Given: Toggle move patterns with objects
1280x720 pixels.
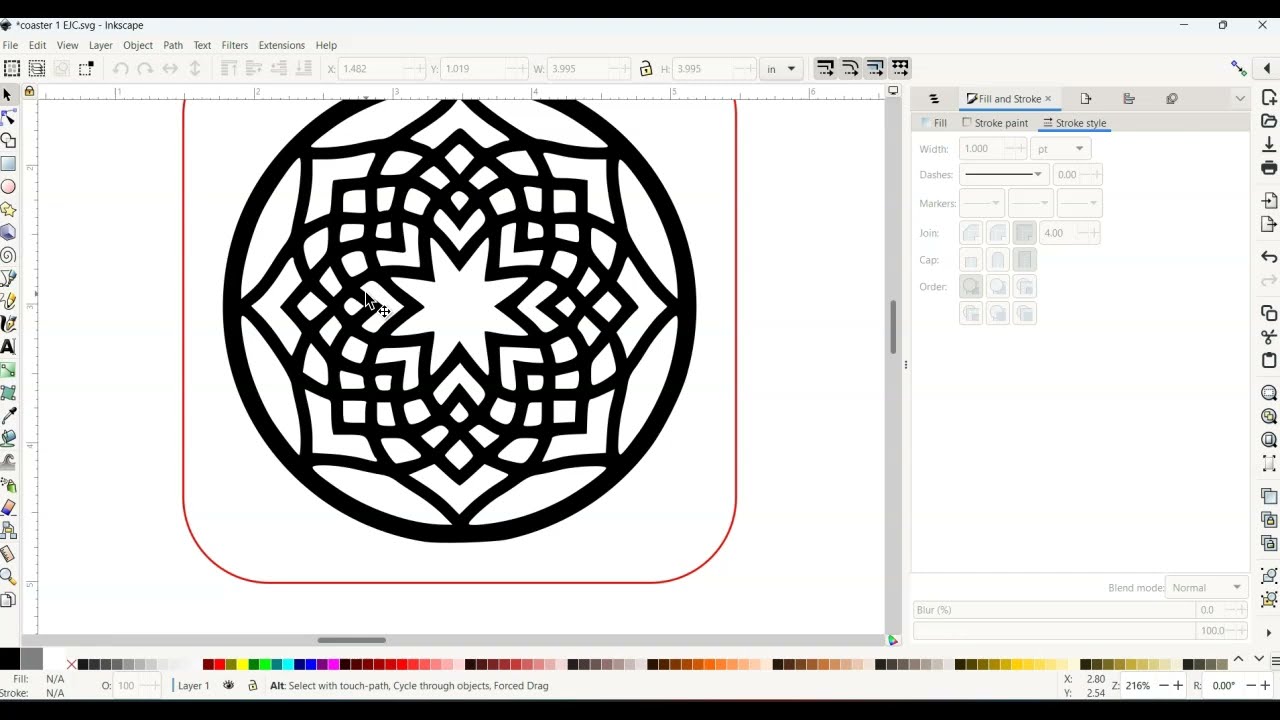Looking at the screenshot, I should click(x=900, y=68).
